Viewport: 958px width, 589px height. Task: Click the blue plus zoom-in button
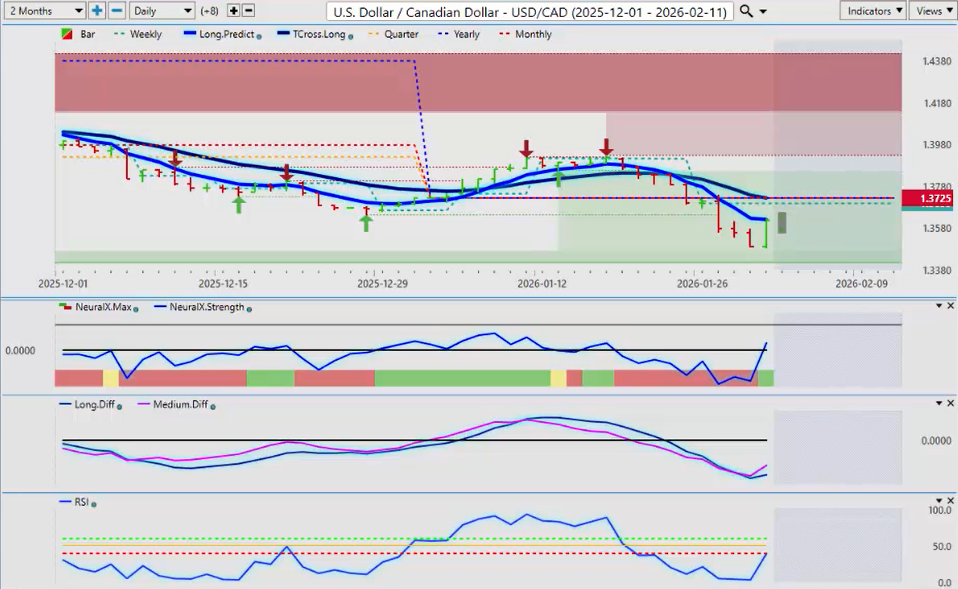coord(97,10)
